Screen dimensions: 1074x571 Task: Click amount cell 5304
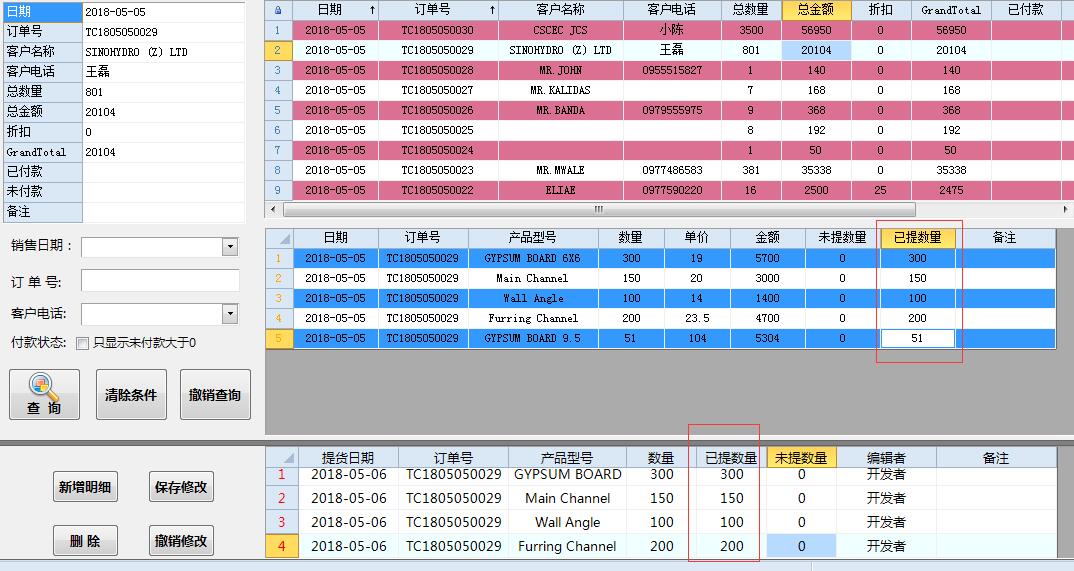[767, 338]
